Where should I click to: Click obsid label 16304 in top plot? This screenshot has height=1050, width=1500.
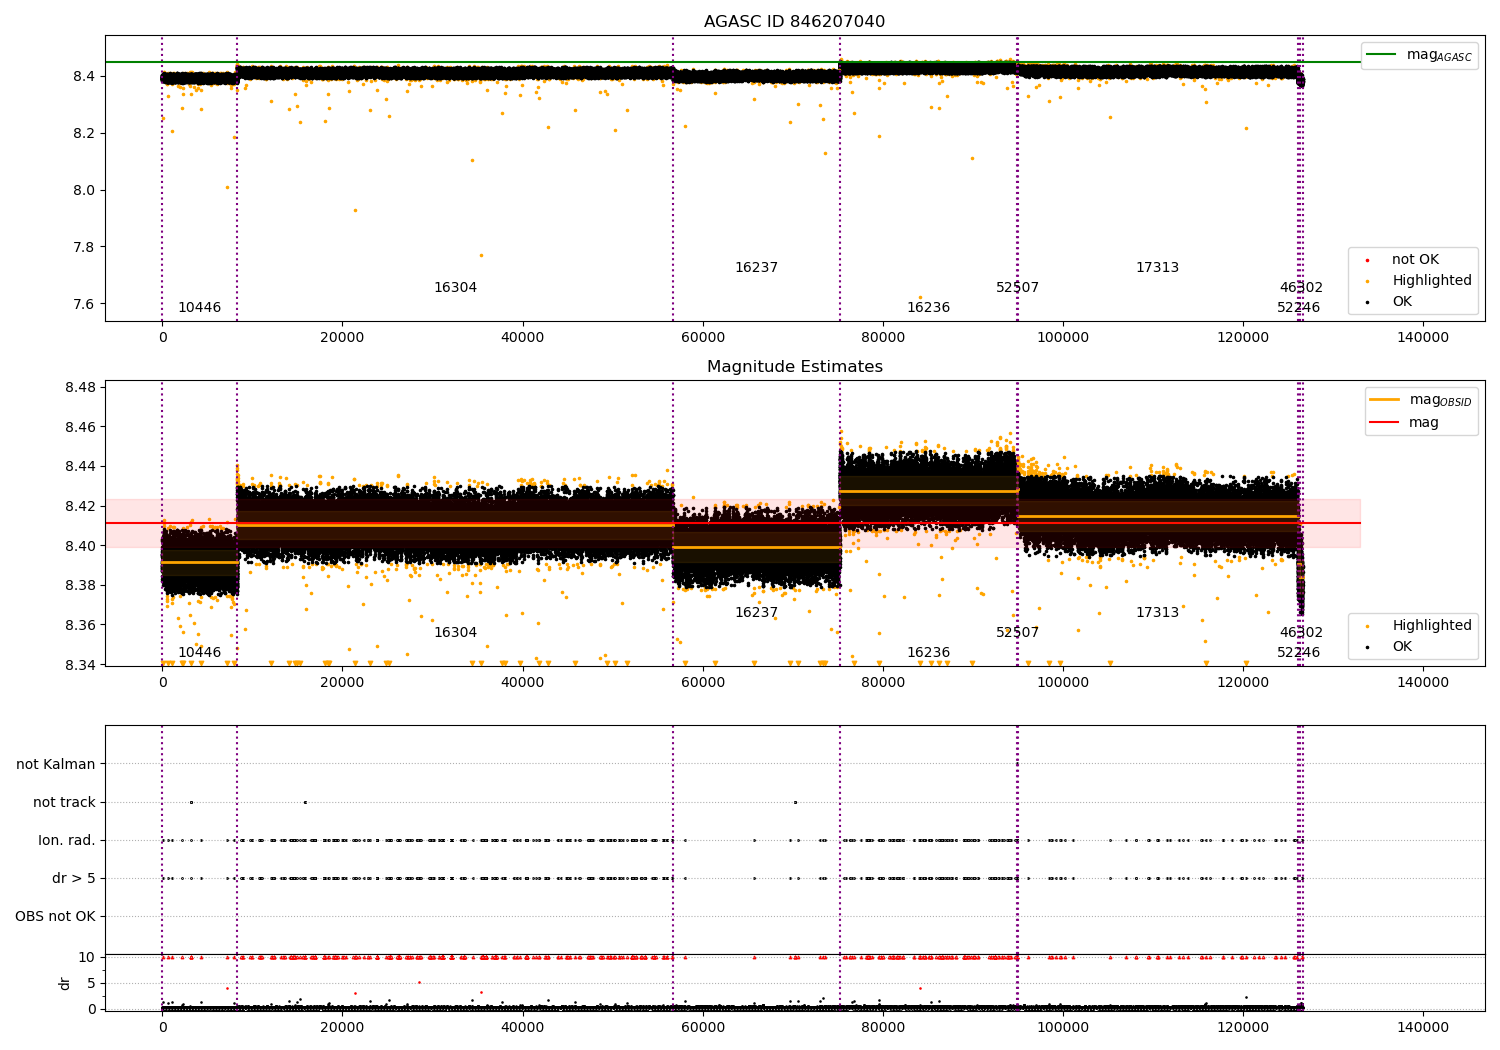[x=455, y=288]
